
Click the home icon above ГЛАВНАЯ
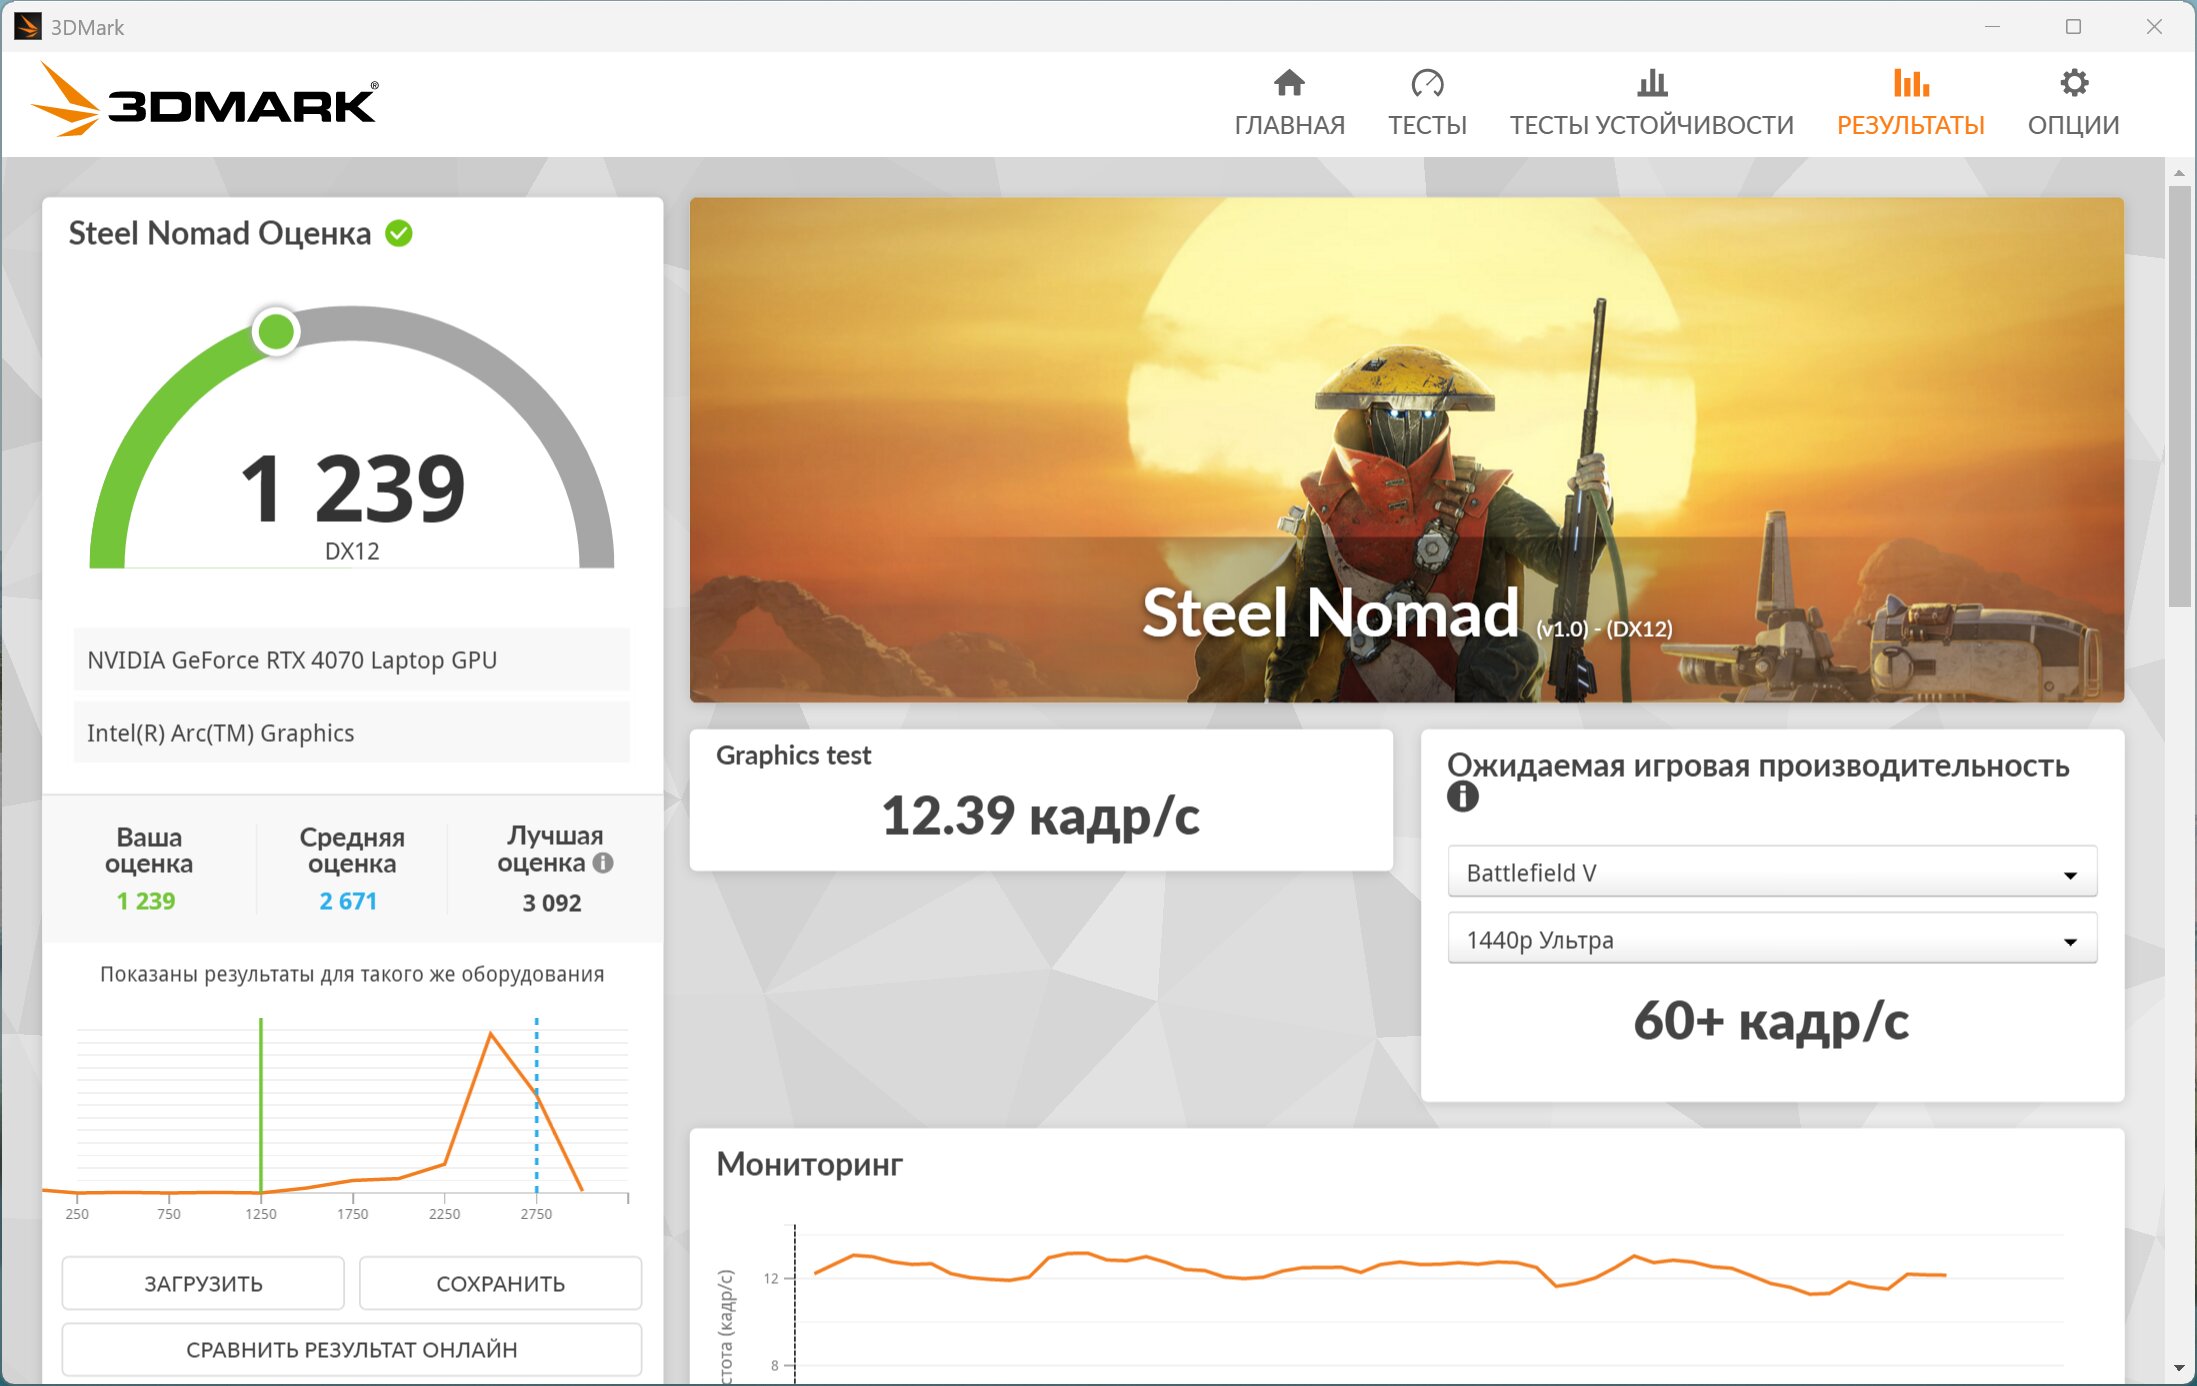[1289, 82]
